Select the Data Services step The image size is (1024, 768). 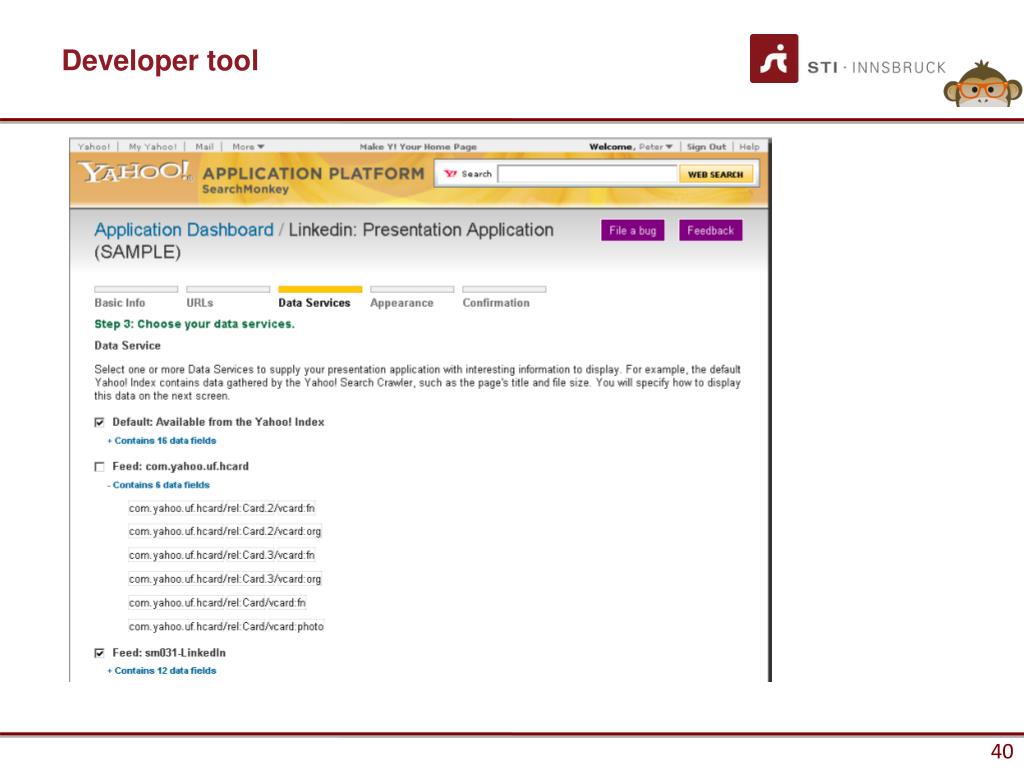[x=314, y=303]
